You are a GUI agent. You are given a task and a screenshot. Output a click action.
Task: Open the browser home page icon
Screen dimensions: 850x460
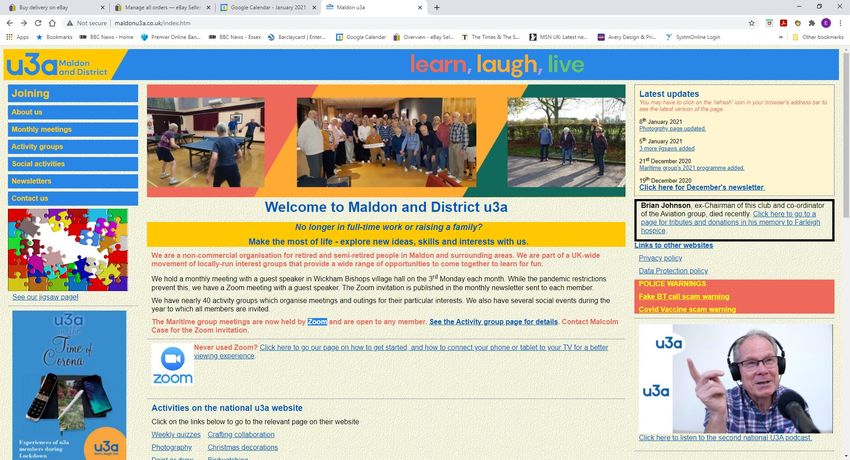click(52, 23)
